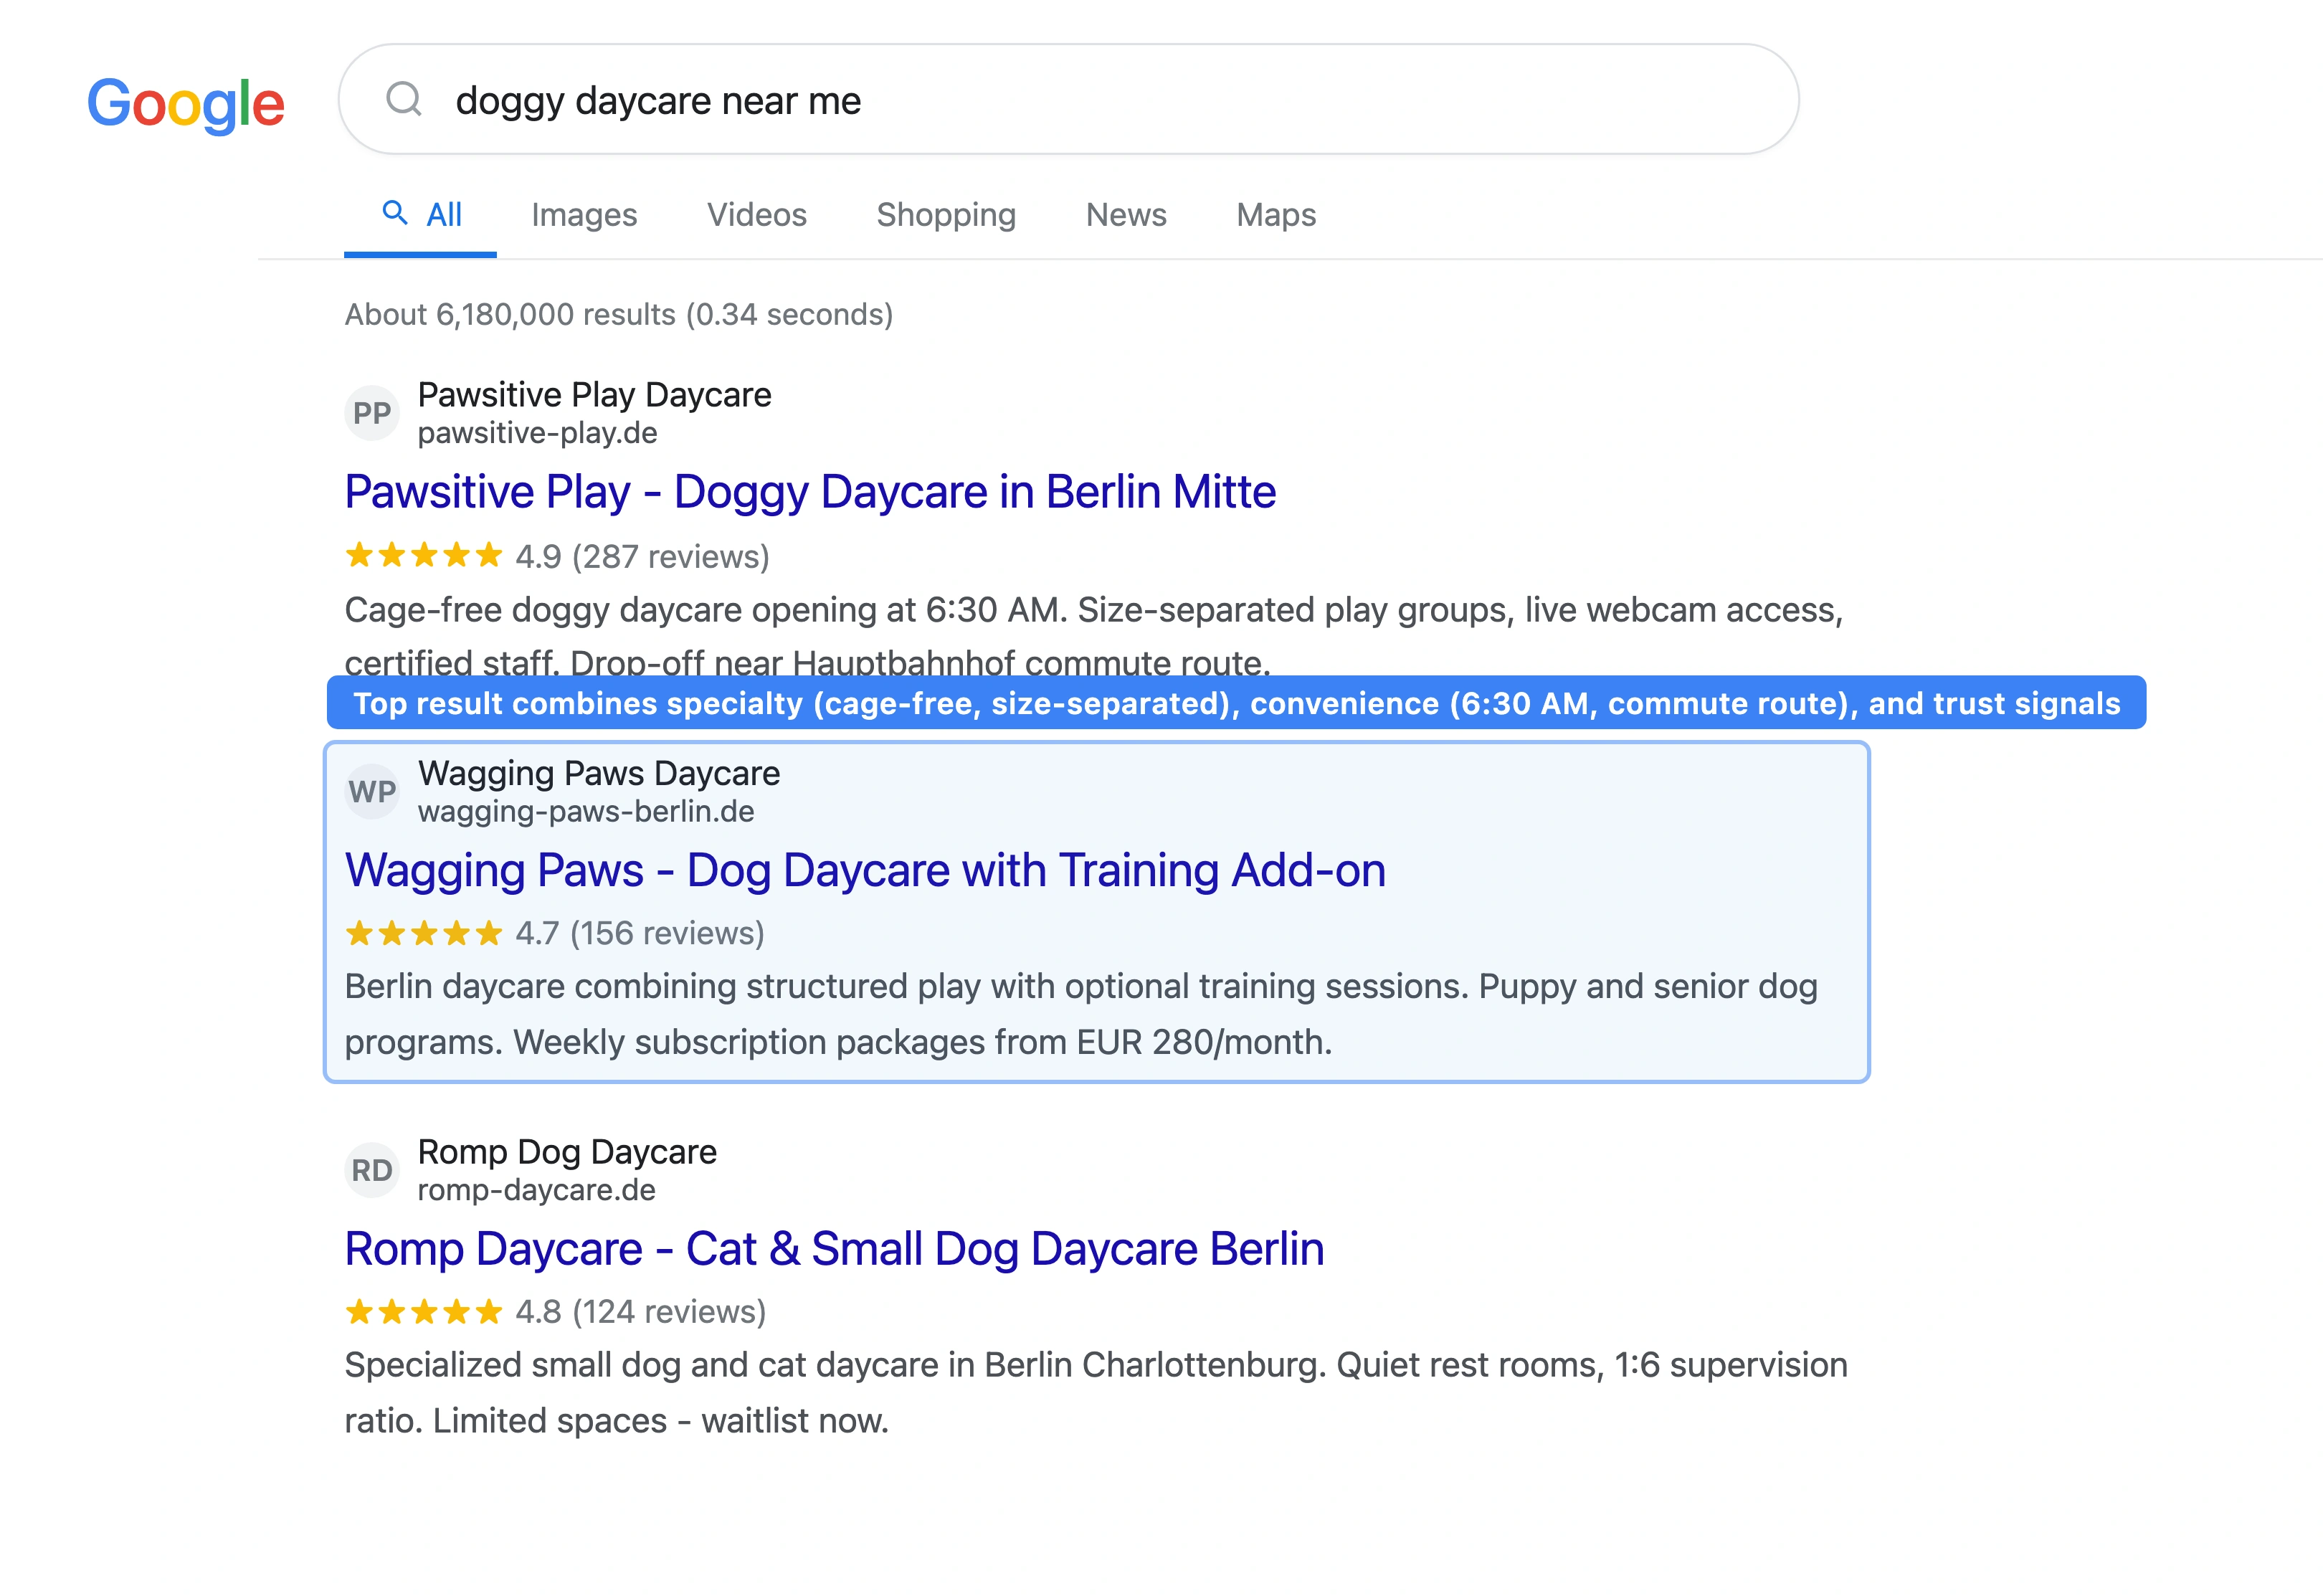
Task: Open the Romp Daycare Berlin result
Action: 834,1248
